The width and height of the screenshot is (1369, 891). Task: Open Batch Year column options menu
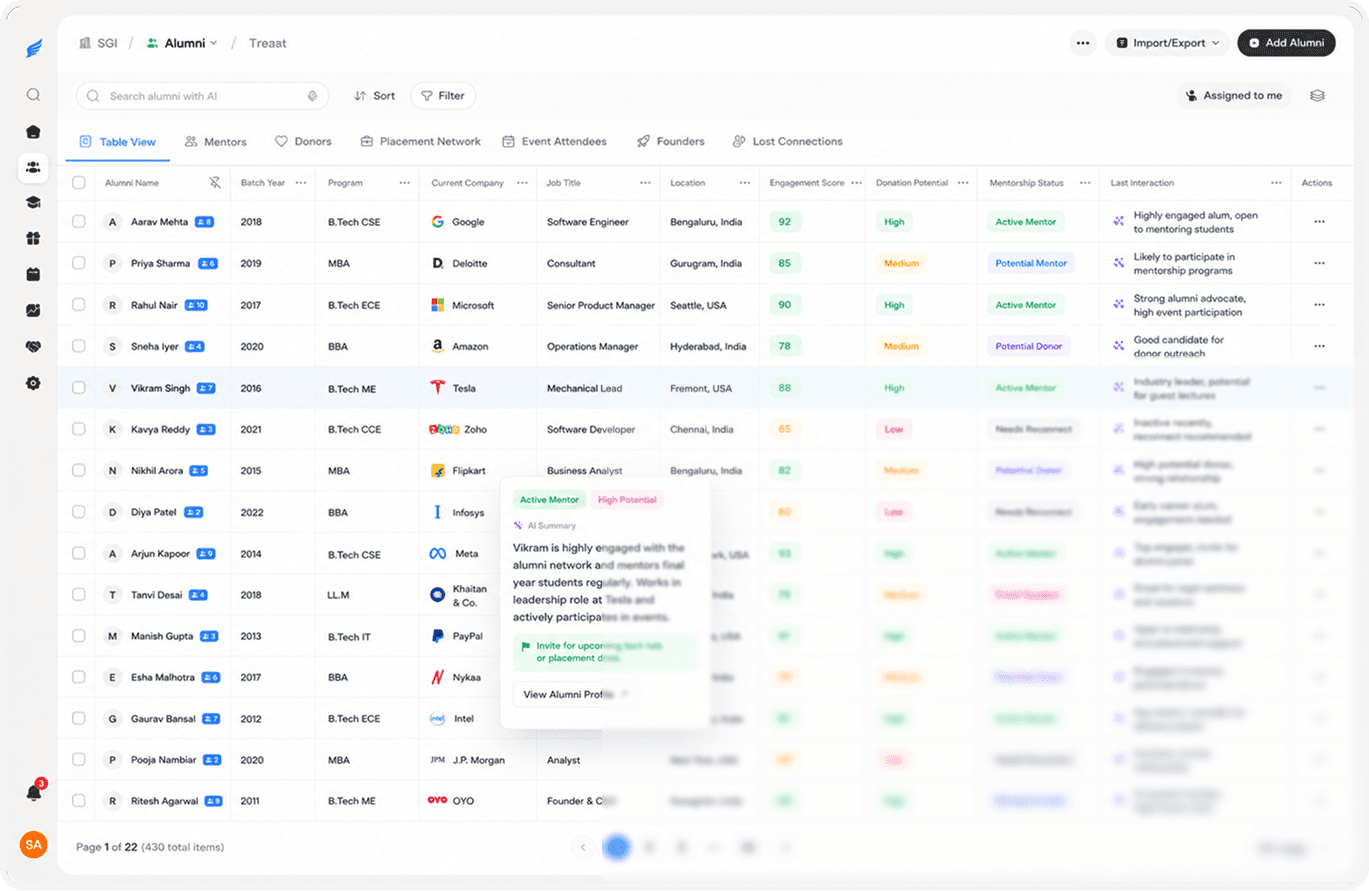[x=299, y=183]
